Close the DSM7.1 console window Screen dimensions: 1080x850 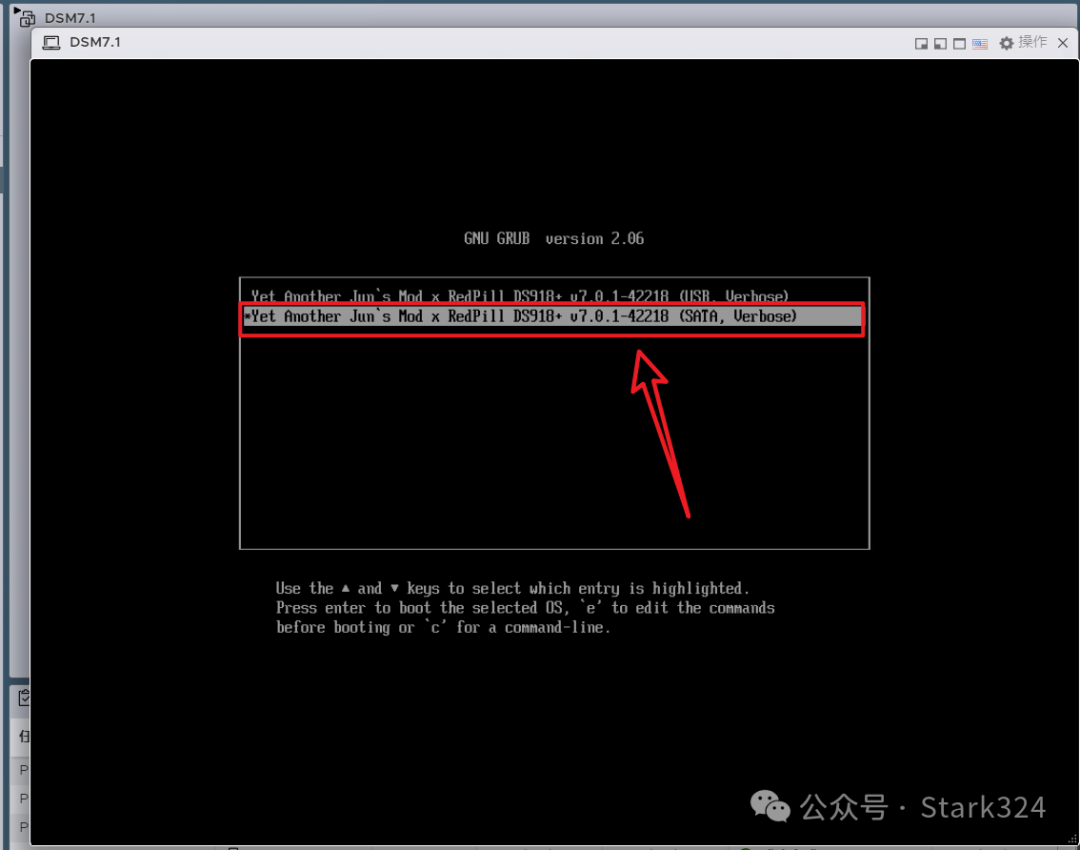[x=1063, y=43]
